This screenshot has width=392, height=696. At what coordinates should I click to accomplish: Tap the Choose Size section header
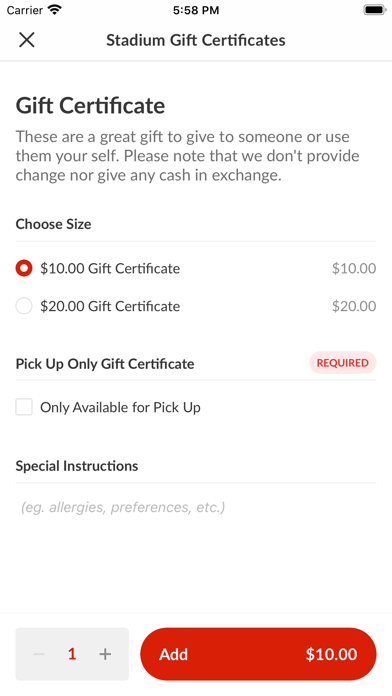pyautogui.click(x=53, y=224)
